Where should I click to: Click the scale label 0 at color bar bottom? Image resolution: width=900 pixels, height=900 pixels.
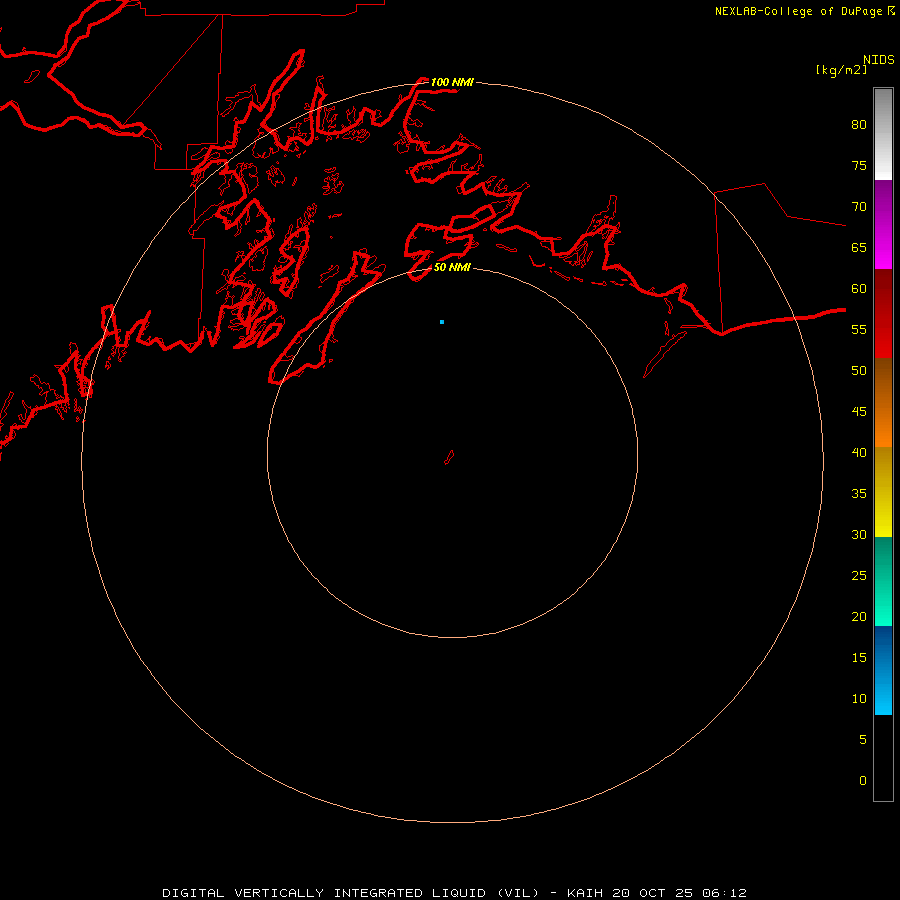(x=863, y=780)
